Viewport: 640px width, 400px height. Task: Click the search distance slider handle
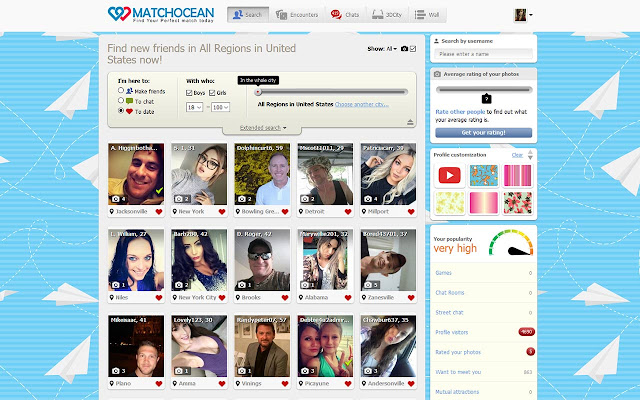[x=258, y=92]
